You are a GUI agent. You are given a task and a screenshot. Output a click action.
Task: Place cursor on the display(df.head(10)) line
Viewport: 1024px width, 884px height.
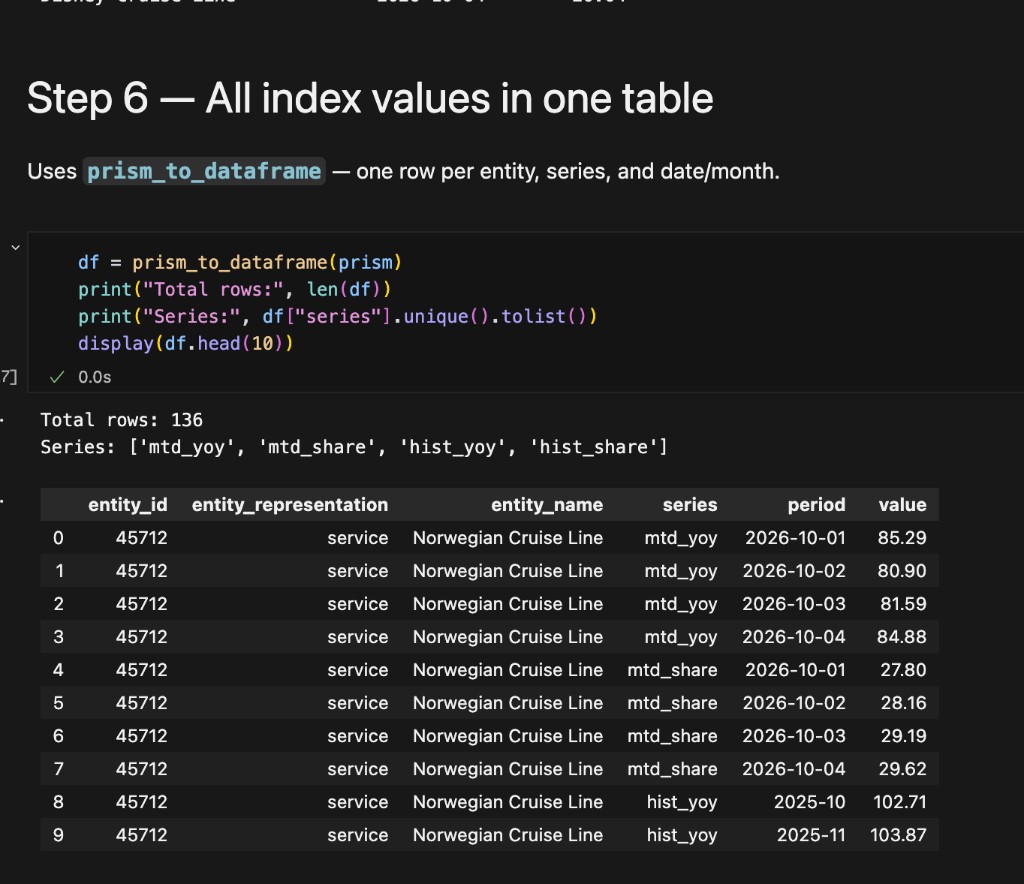click(x=186, y=343)
